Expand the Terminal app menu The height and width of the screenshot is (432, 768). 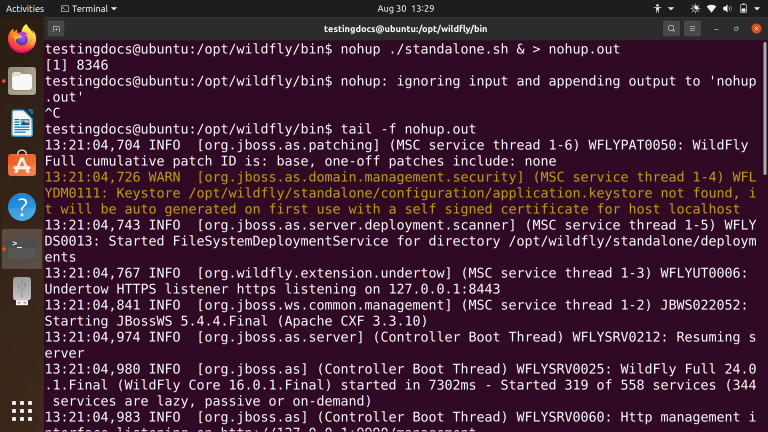click(94, 8)
